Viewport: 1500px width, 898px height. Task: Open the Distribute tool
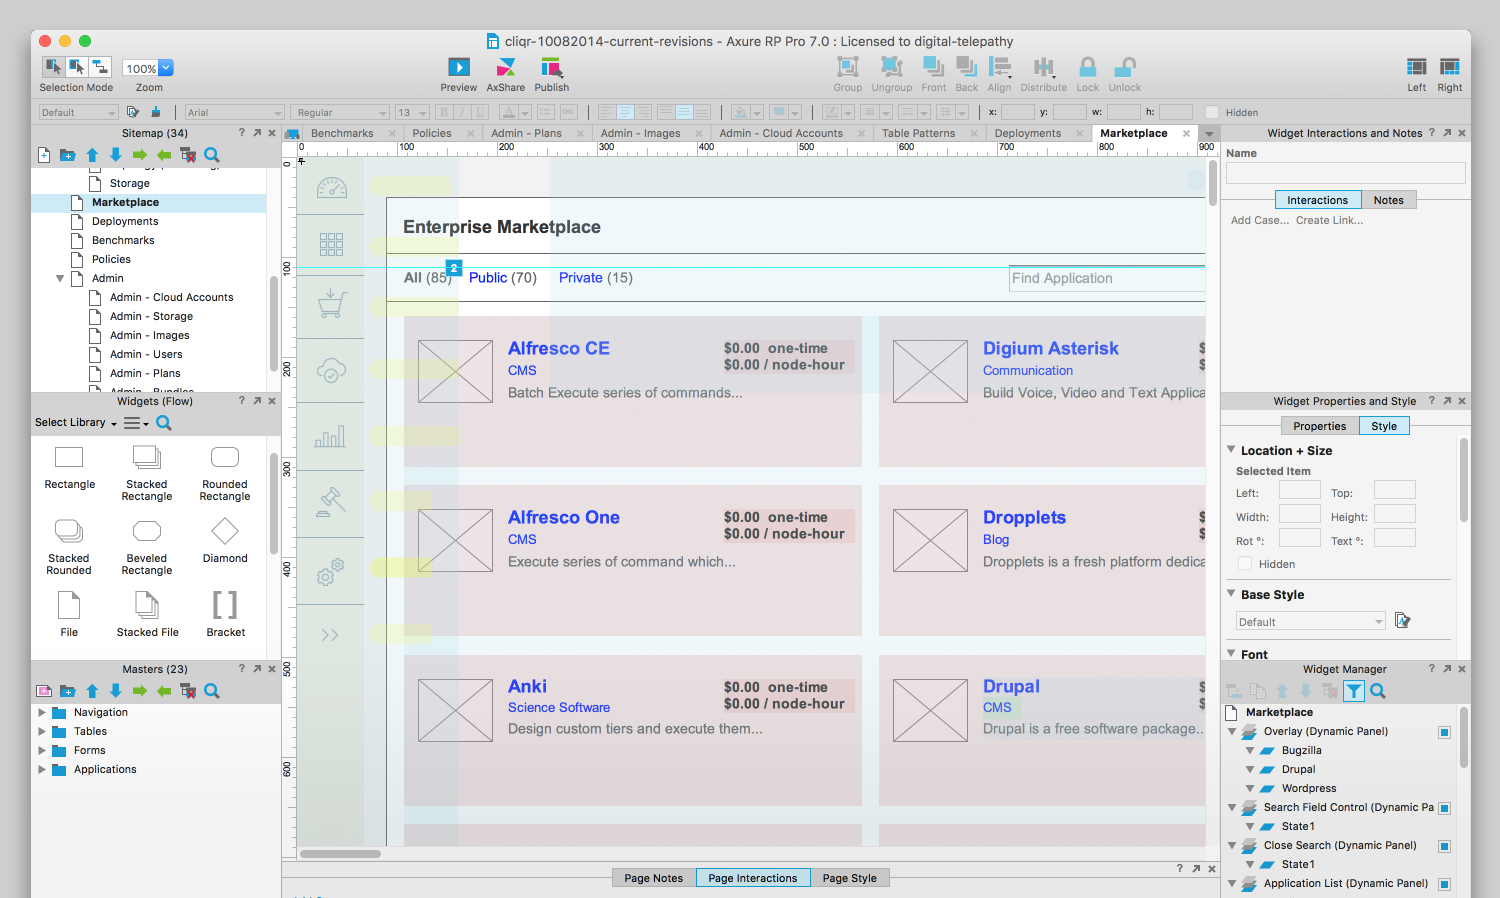click(1043, 67)
